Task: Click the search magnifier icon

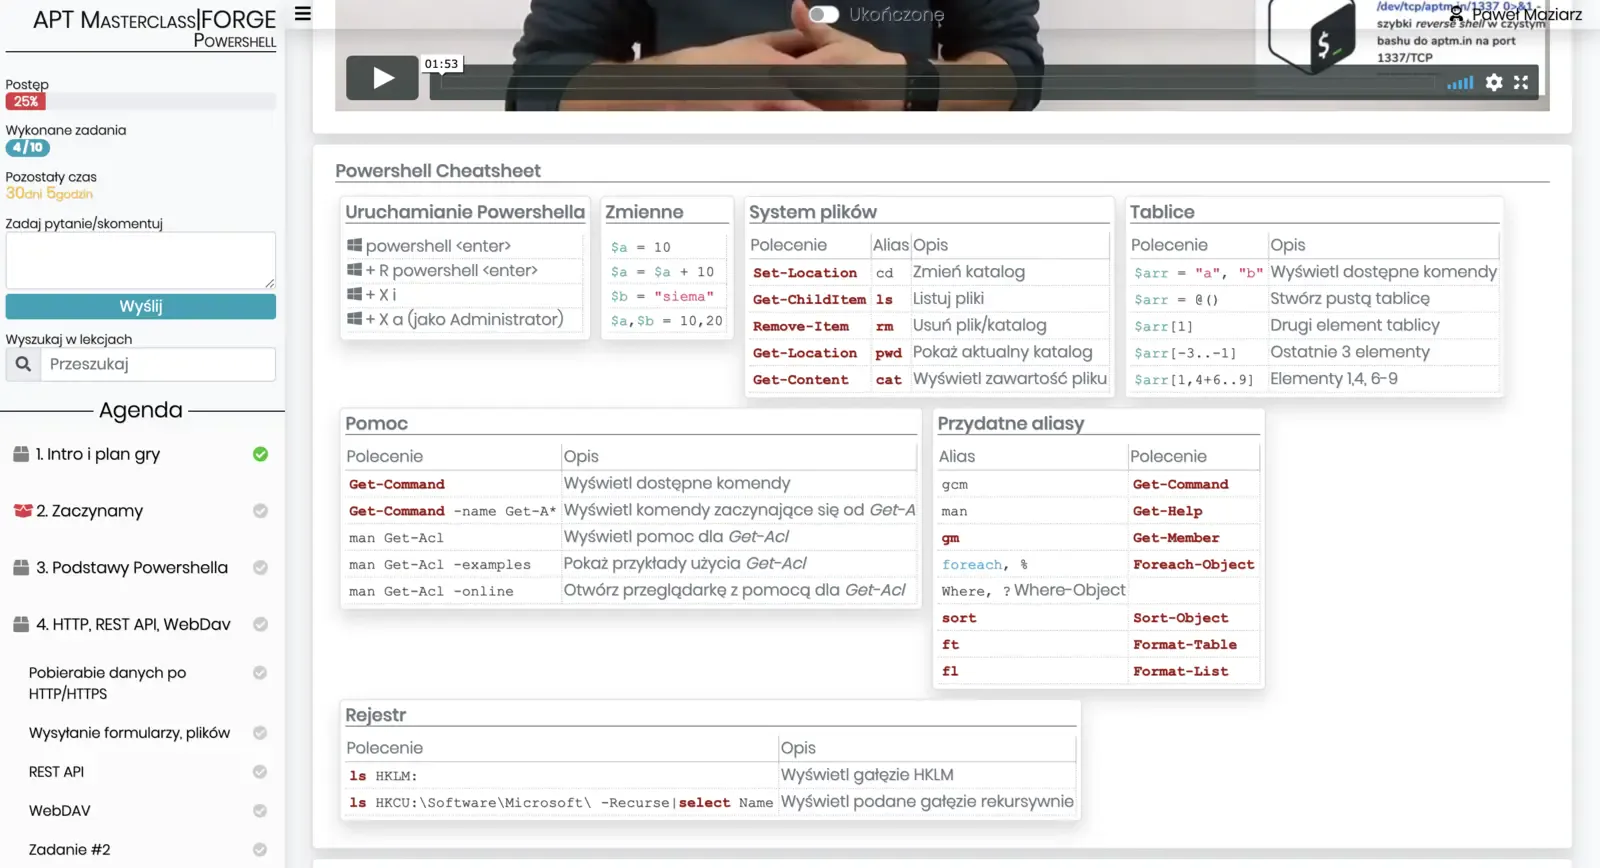Action: 23,364
